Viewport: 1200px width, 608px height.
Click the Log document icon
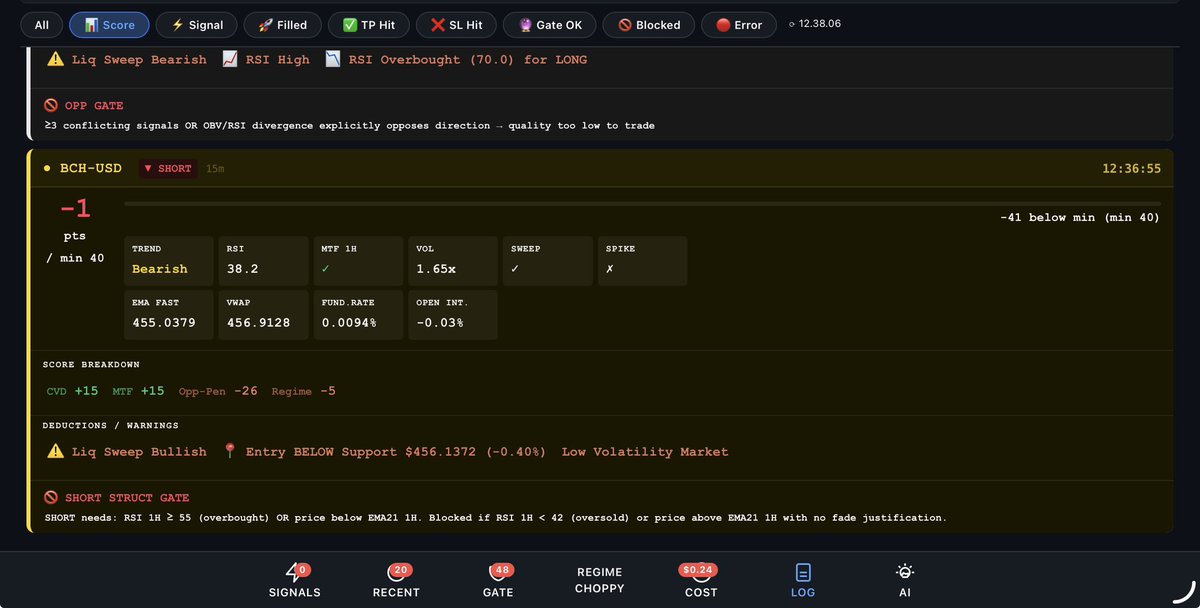pyautogui.click(x=803, y=573)
